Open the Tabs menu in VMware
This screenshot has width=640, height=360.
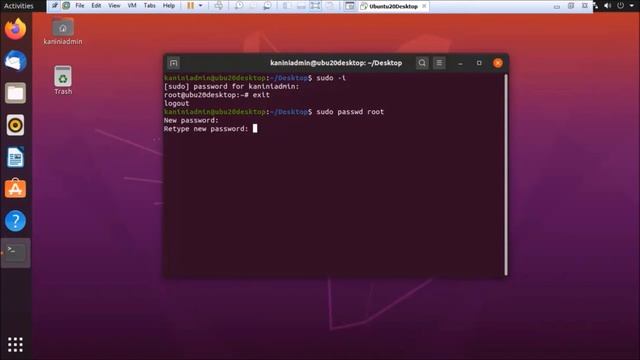coord(149,6)
